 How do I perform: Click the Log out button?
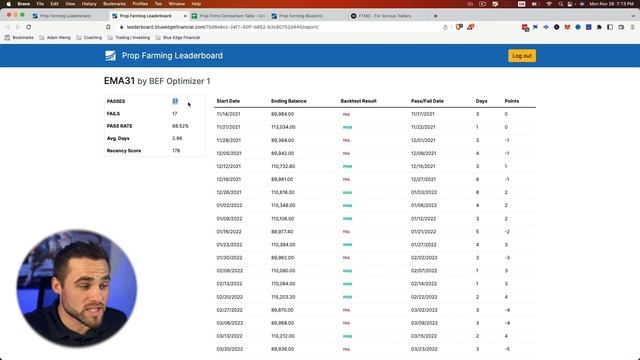pos(522,56)
